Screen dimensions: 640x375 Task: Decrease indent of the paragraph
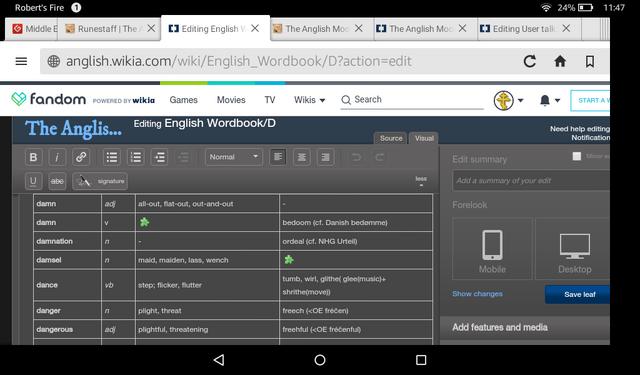pos(183,157)
